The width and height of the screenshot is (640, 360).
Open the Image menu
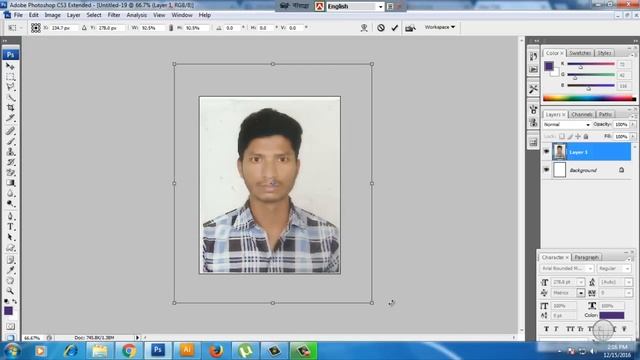52,15
